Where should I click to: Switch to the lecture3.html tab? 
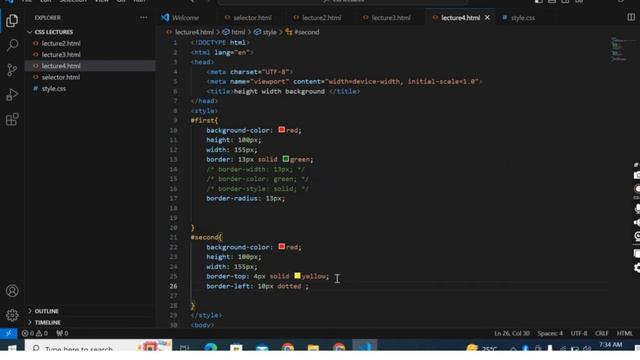coord(387,18)
